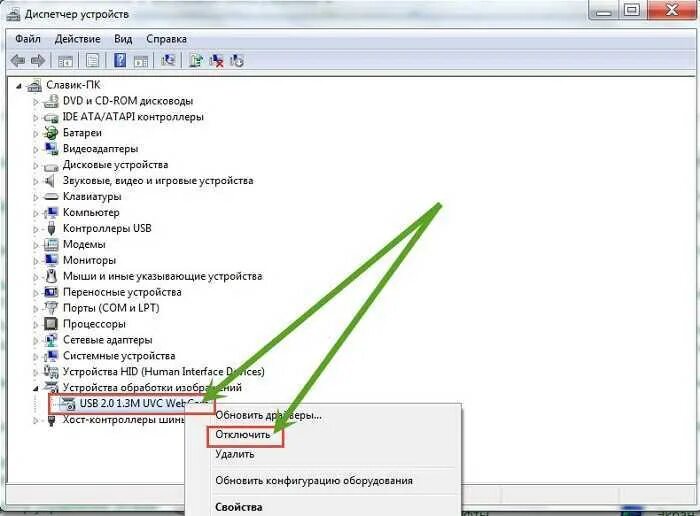This screenshot has height=516, width=700.
Task: Toggle the show/hide console tree toolbar icon
Action: click(x=65, y=61)
